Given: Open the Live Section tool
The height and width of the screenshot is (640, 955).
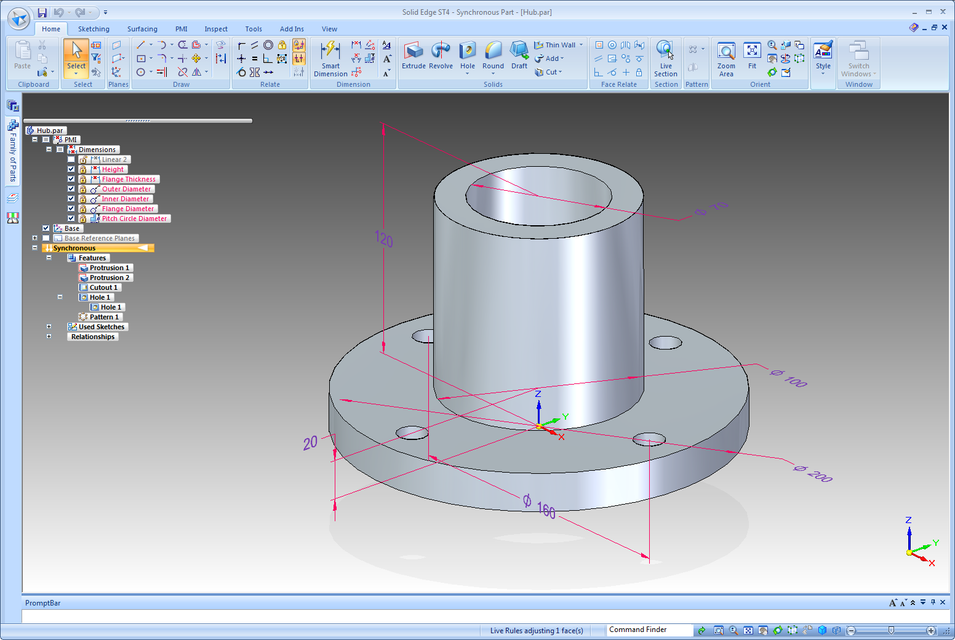Looking at the screenshot, I should 665,58.
